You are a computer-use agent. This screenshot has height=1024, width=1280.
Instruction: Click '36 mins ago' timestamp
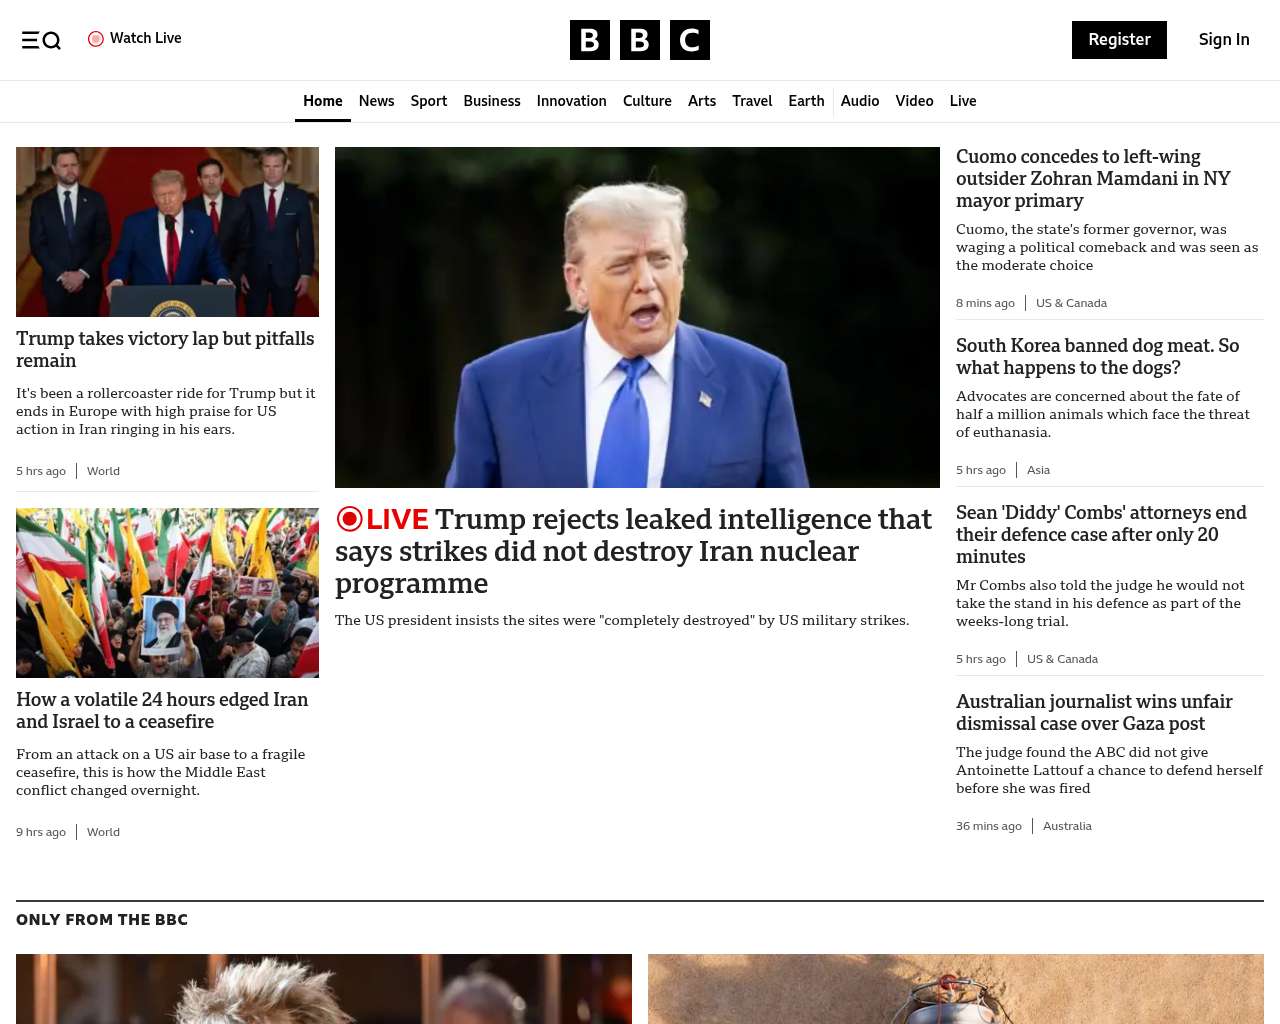click(x=989, y=826)
